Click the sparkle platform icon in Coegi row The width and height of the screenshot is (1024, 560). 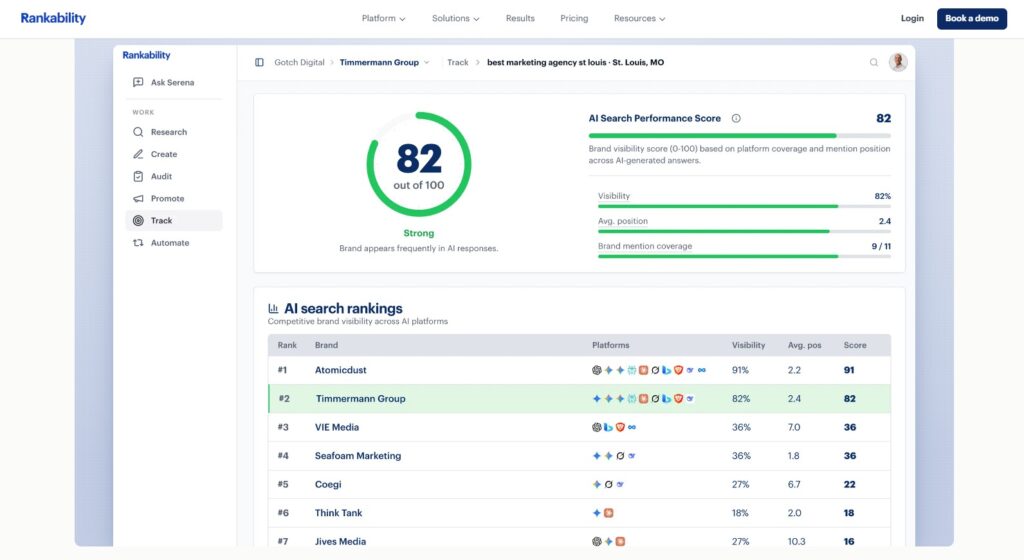click(596, 484)
